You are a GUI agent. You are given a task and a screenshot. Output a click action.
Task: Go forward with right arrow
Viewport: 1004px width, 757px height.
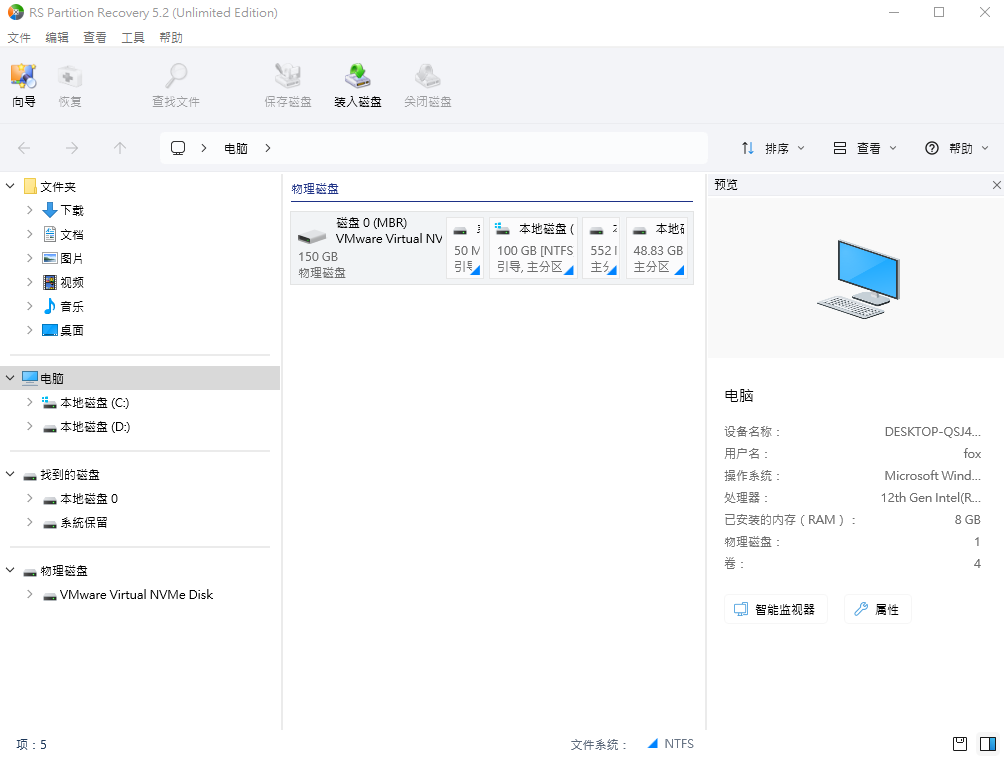[x=72, y=148]
